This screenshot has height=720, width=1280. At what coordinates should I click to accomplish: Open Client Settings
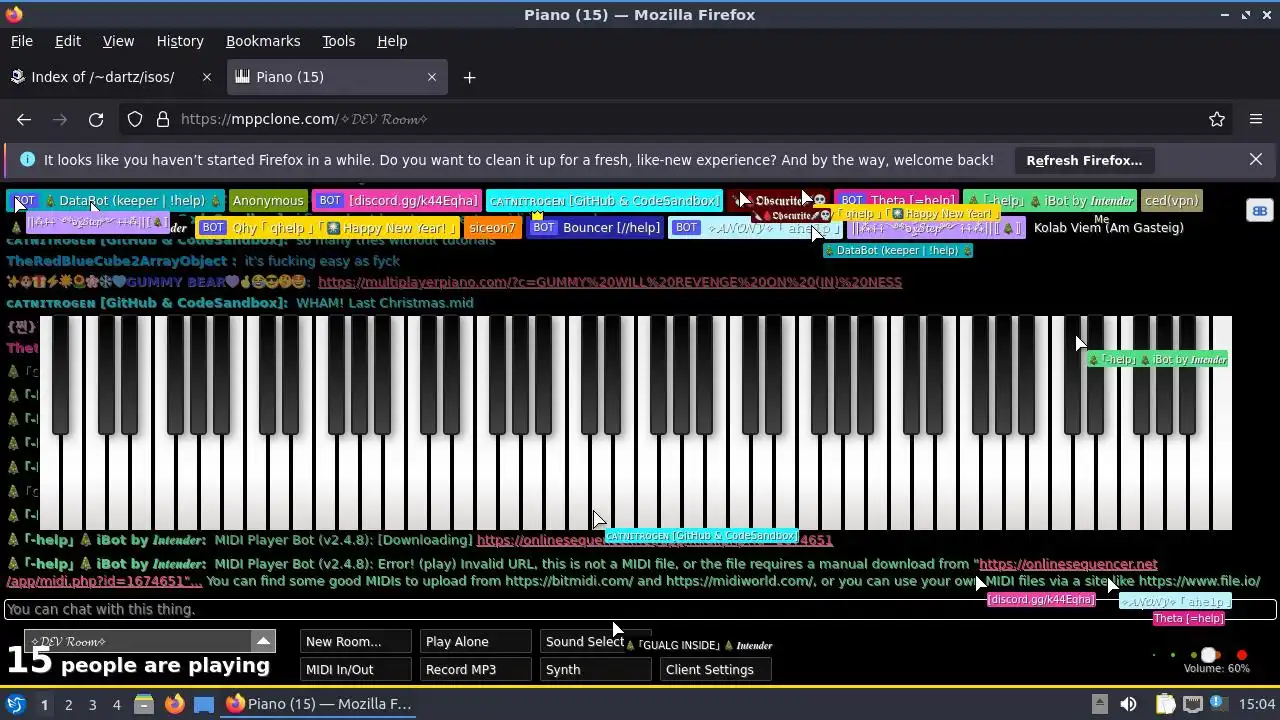pyautogui.click(x=715, y=670)
